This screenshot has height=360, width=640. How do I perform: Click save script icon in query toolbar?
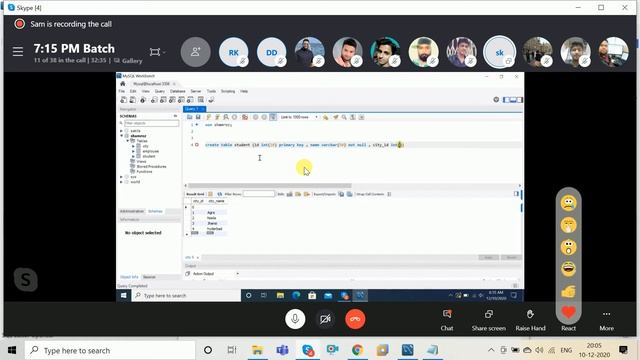tap(198, 117)
